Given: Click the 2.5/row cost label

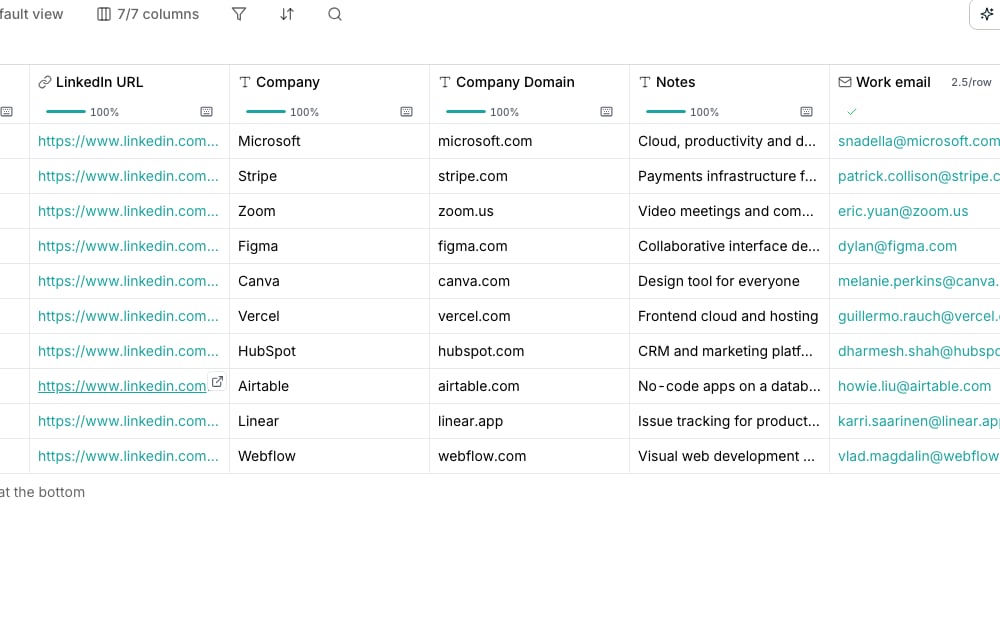Looking at the screenshot, I should pos(971,82).
